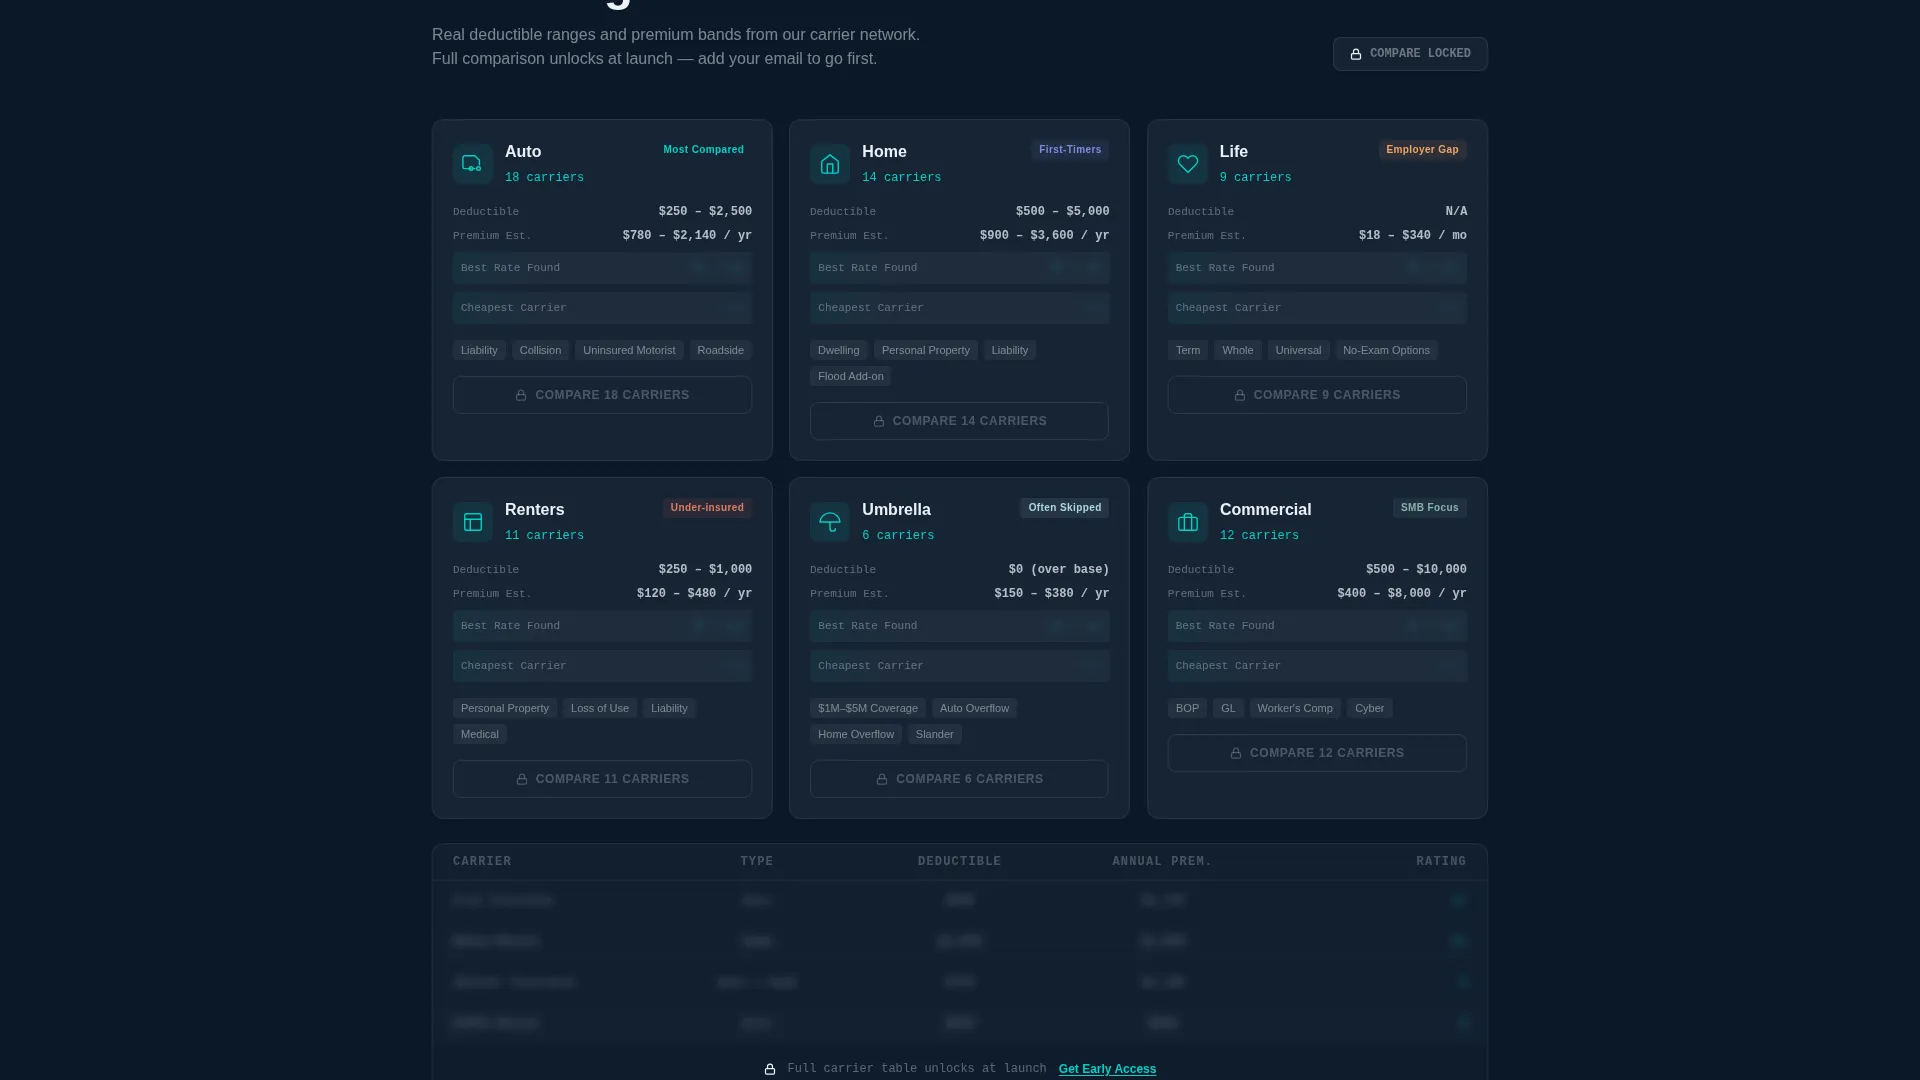Select the Collision tag in Auto card
This screenshot has width=1920, height=1080.
click(540, 350)
